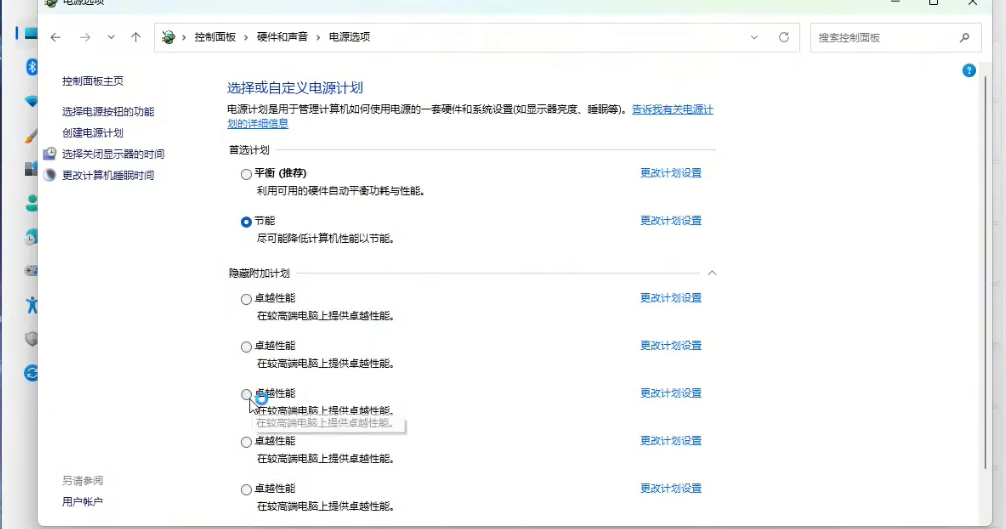Click the search magnifier icon
The height and width of the screenshot is (529, 1006).
coord(964,37)
